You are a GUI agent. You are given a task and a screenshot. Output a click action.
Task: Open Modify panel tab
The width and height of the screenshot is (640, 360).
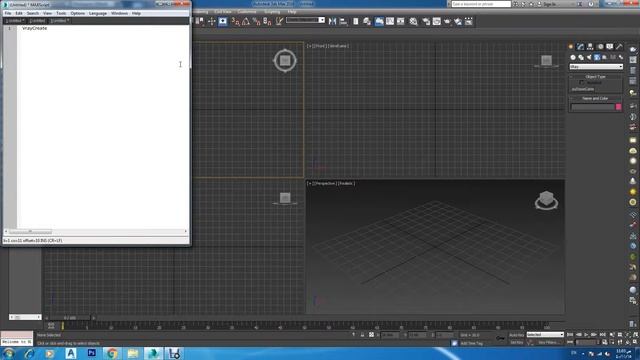pos(580,47)
